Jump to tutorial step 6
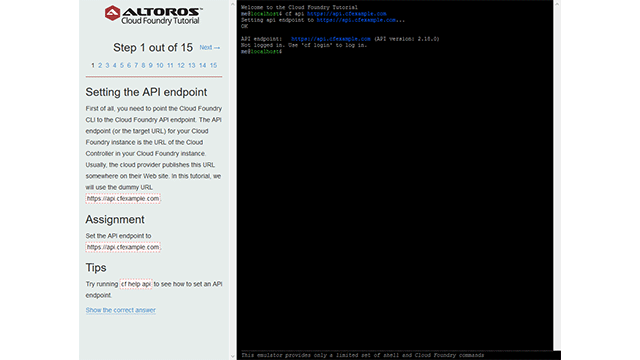The width and height of the screenshot is (640, 360). tap(129, 65)
